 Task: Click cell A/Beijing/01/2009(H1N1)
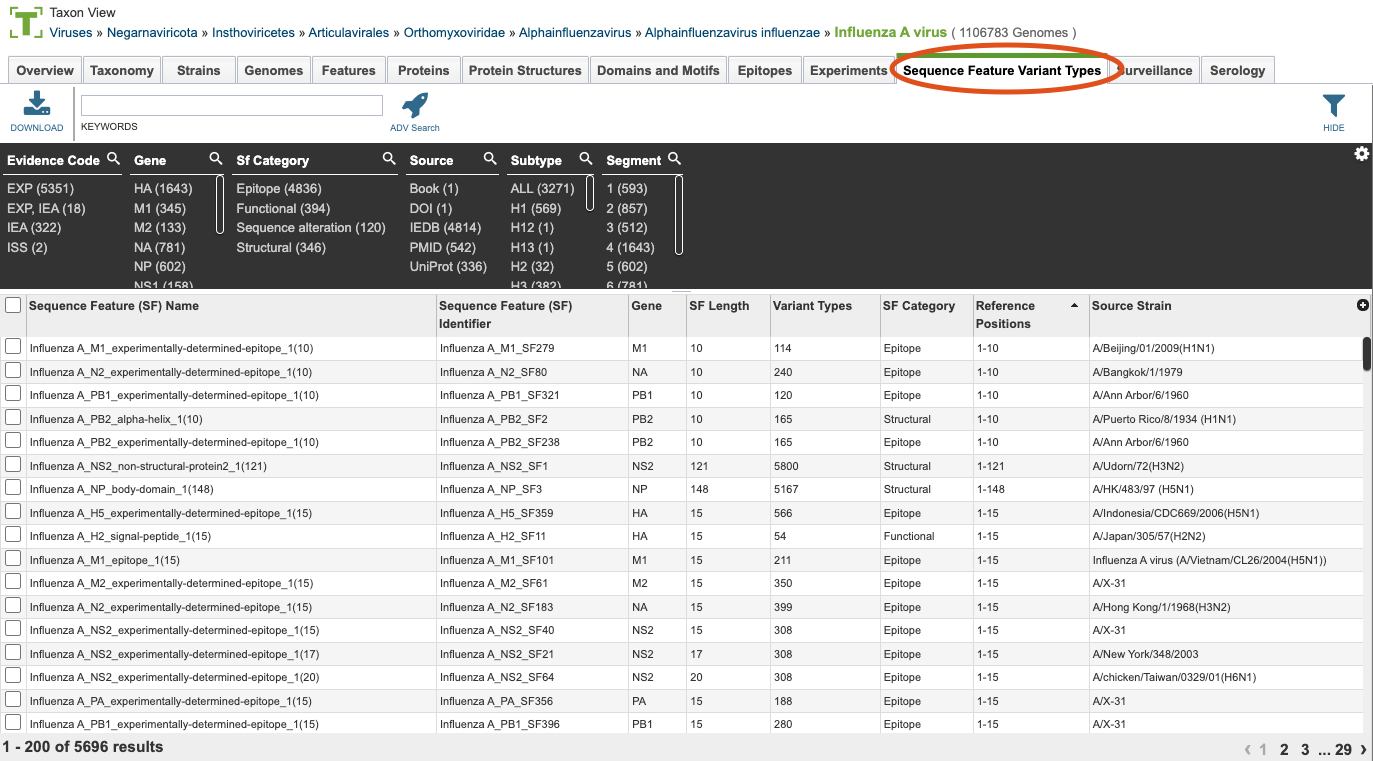[1154, 348]
